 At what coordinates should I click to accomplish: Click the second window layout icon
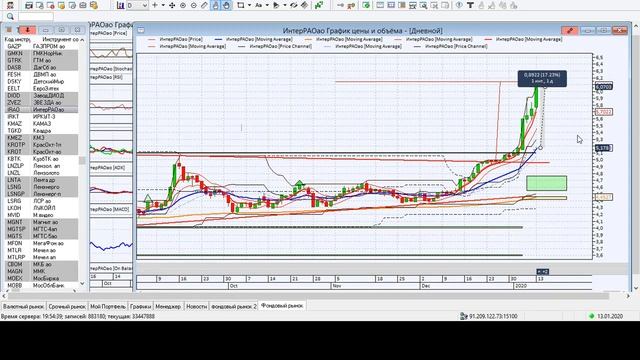pos(391,5)
